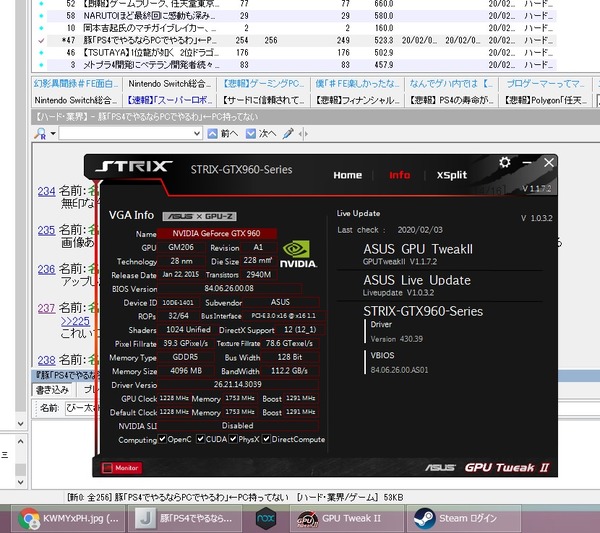Image resolution: width=600 pixels, height=533 pixels.
Task: Open the lower Nintendo Switch総合 thread tab
Action: (76, 100)
